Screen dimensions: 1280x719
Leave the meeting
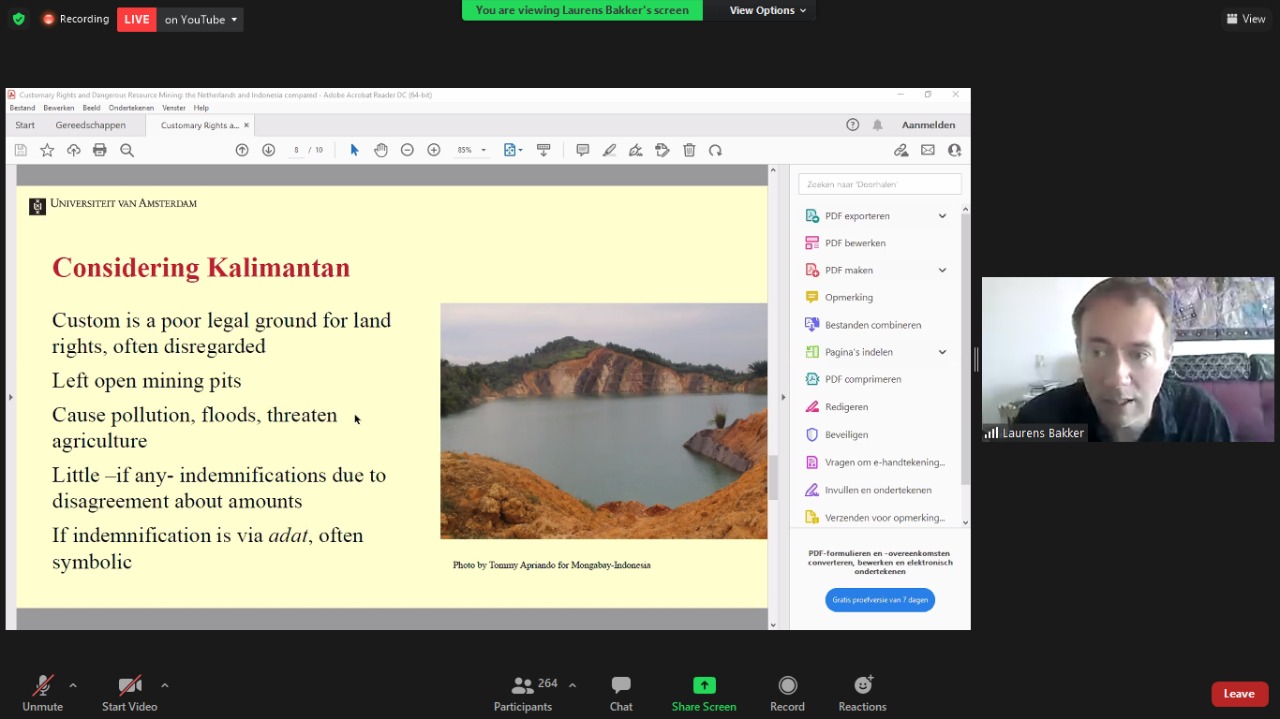(x=1239, y=694)
